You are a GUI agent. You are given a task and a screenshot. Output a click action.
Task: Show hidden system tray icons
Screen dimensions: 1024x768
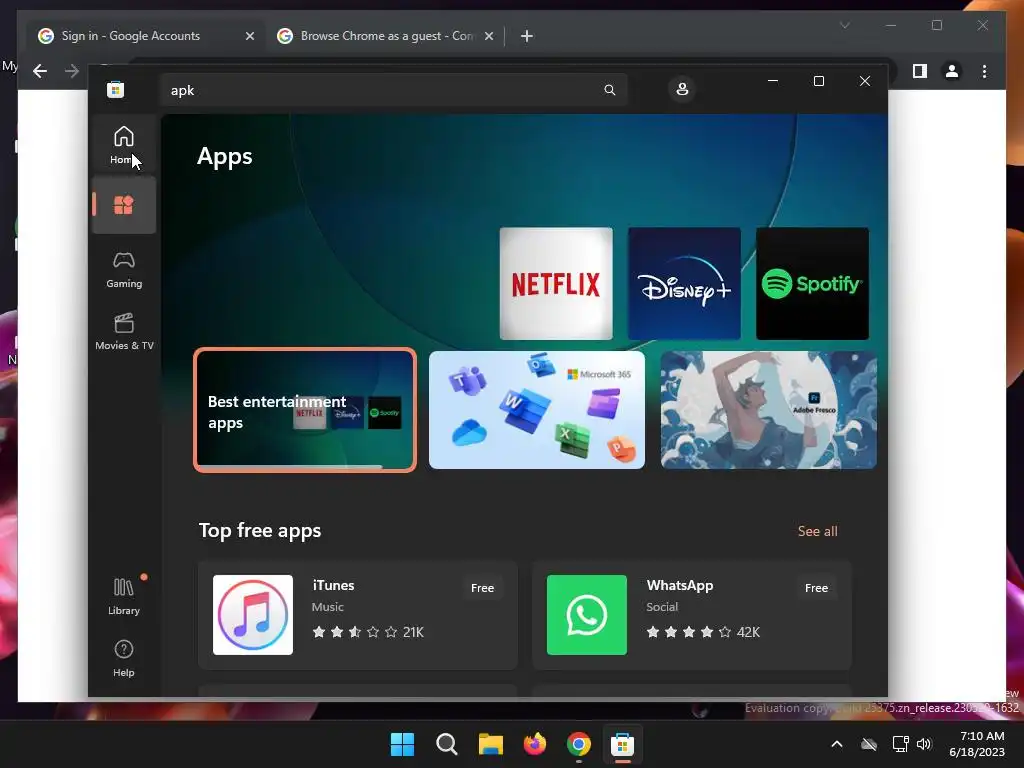pyautogui.click(x=837, y=744)
